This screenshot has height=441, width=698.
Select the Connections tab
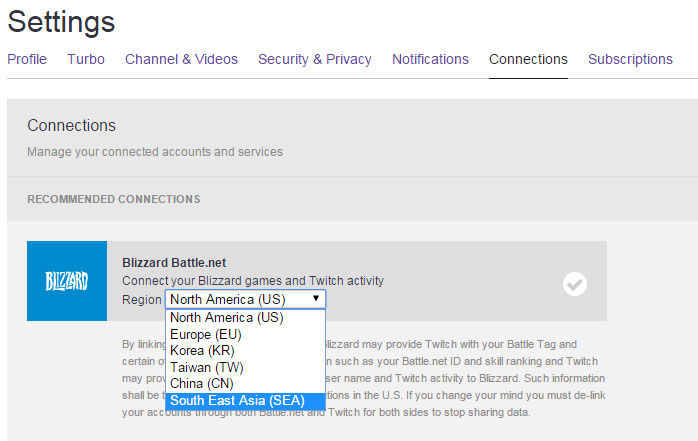click(x=528, y=59)
